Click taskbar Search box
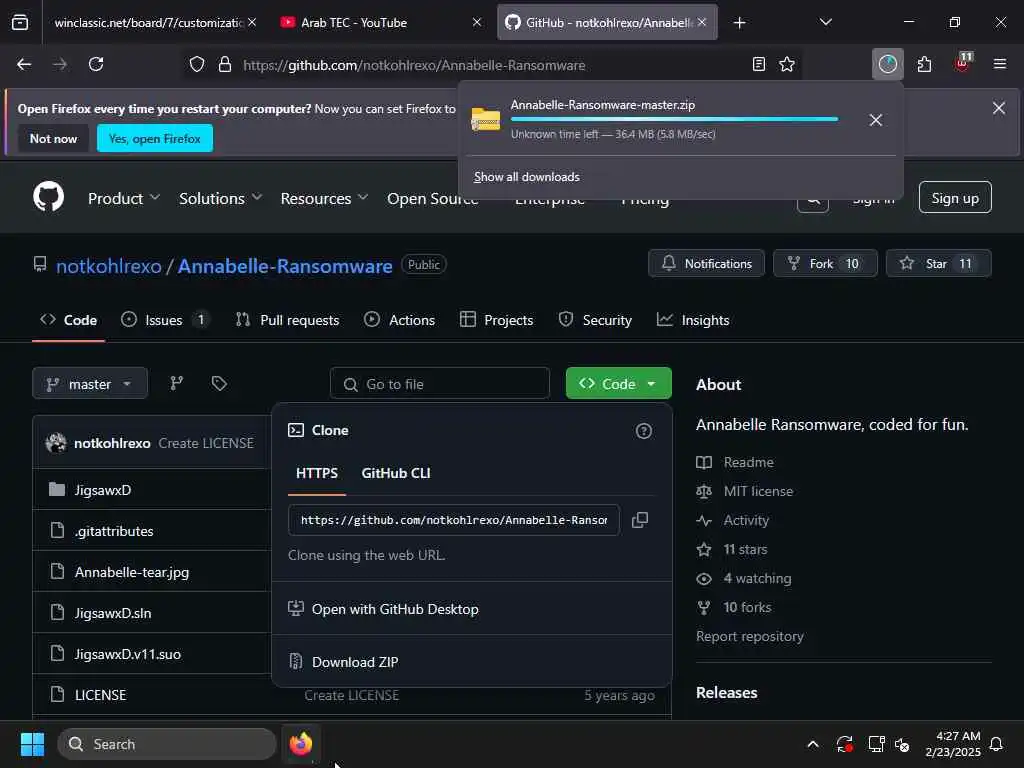The image size is (1024, 768). click(167, 744)
